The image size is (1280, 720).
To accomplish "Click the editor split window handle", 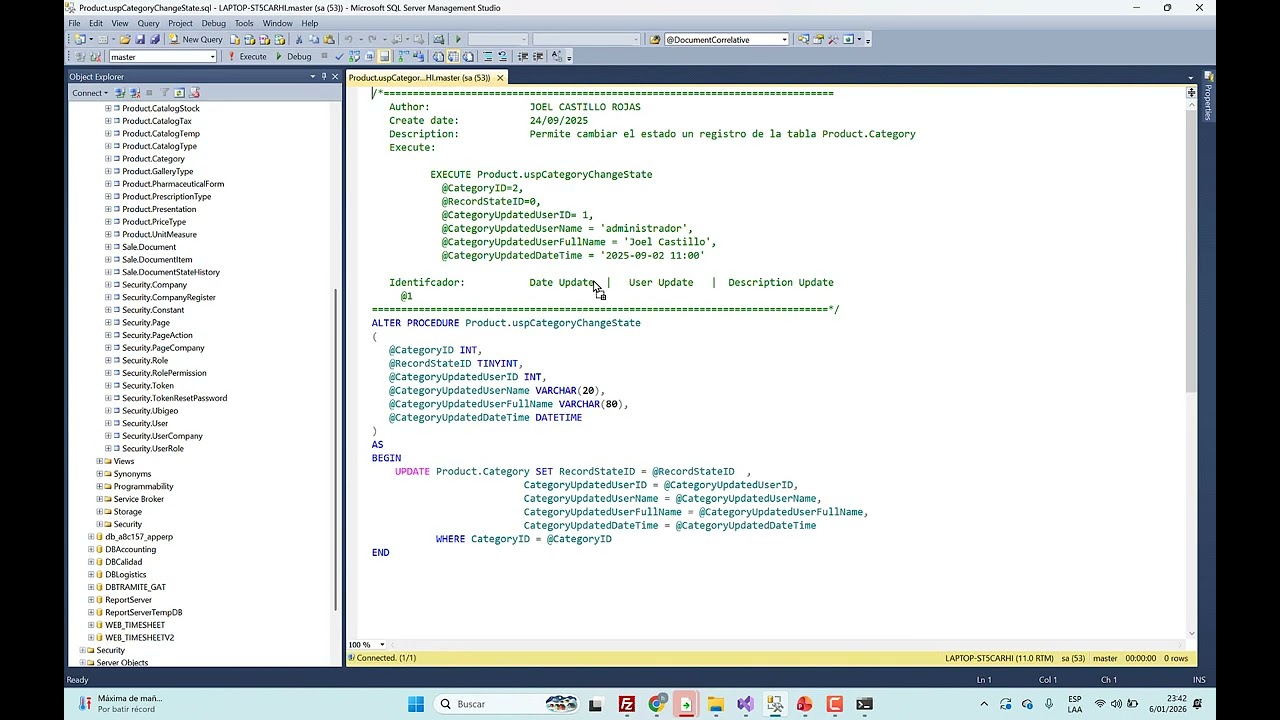I will click(1191, 92).
